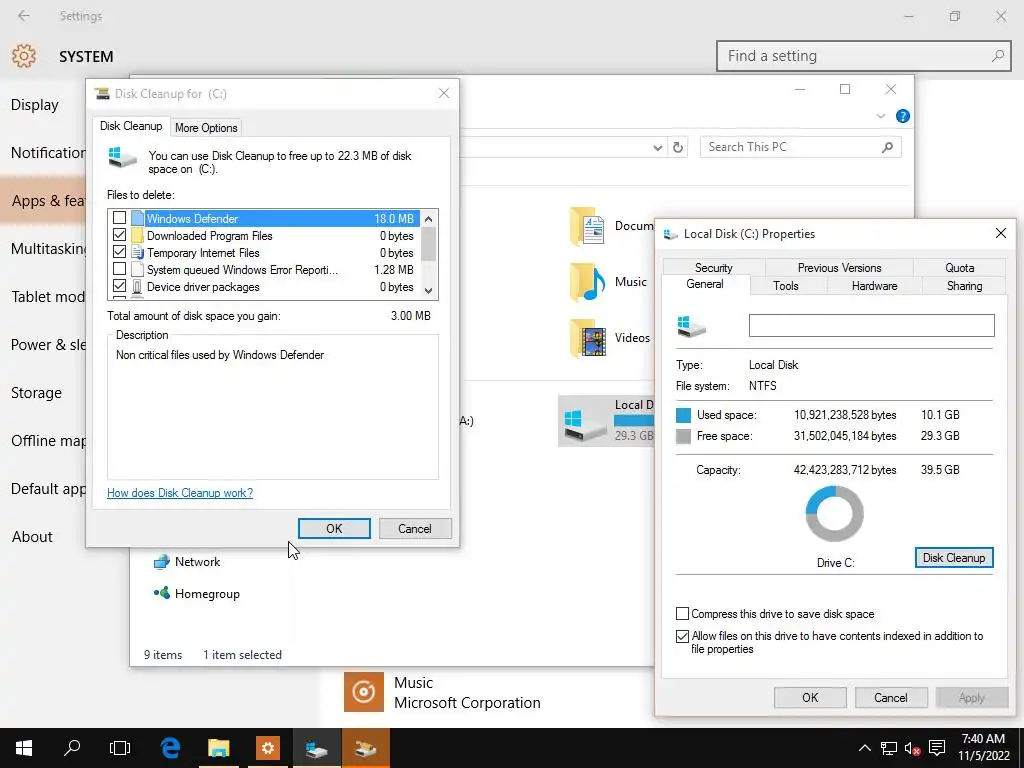Switch to Settings app on the taskbar
This screenshot has width=1024, height=768.
pyautogui.click(x=268, y=748)
